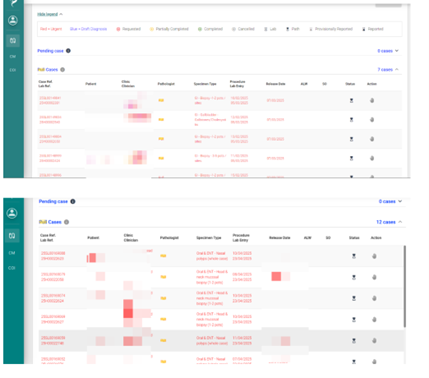This screenshot has height=378, width=429.
Task: Click info icon beside Pending case in 12-cases view
Action: click(x=73, y=201)
